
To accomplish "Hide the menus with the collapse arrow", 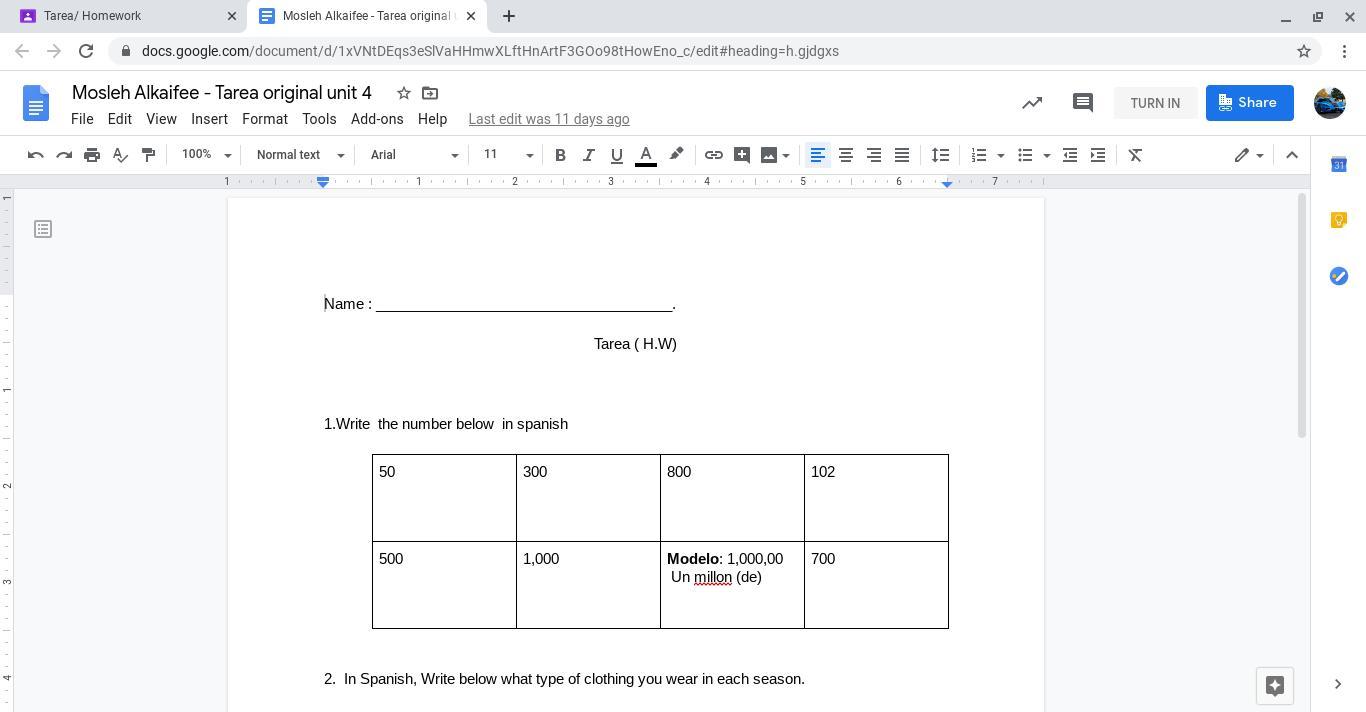I will pyautogui.click(x=1291, y=155).
